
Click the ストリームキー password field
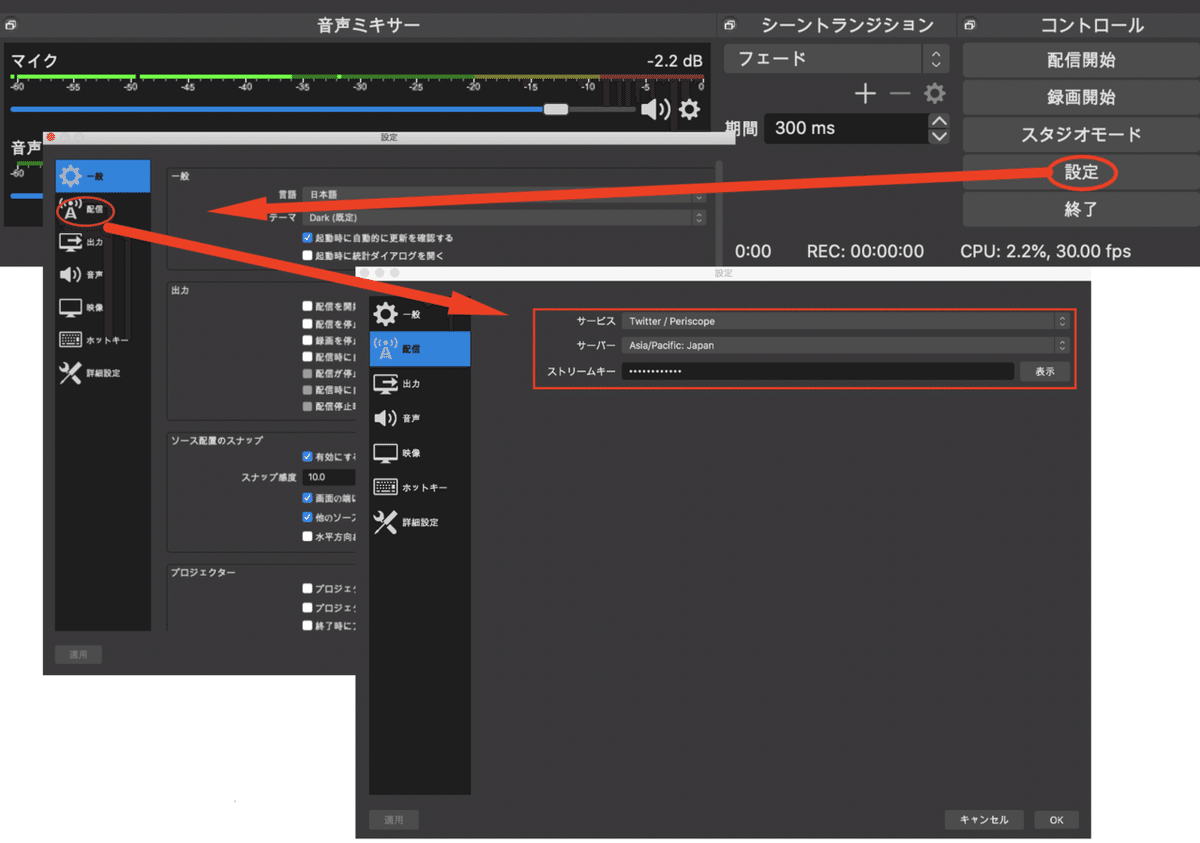[x=818, y=371]
